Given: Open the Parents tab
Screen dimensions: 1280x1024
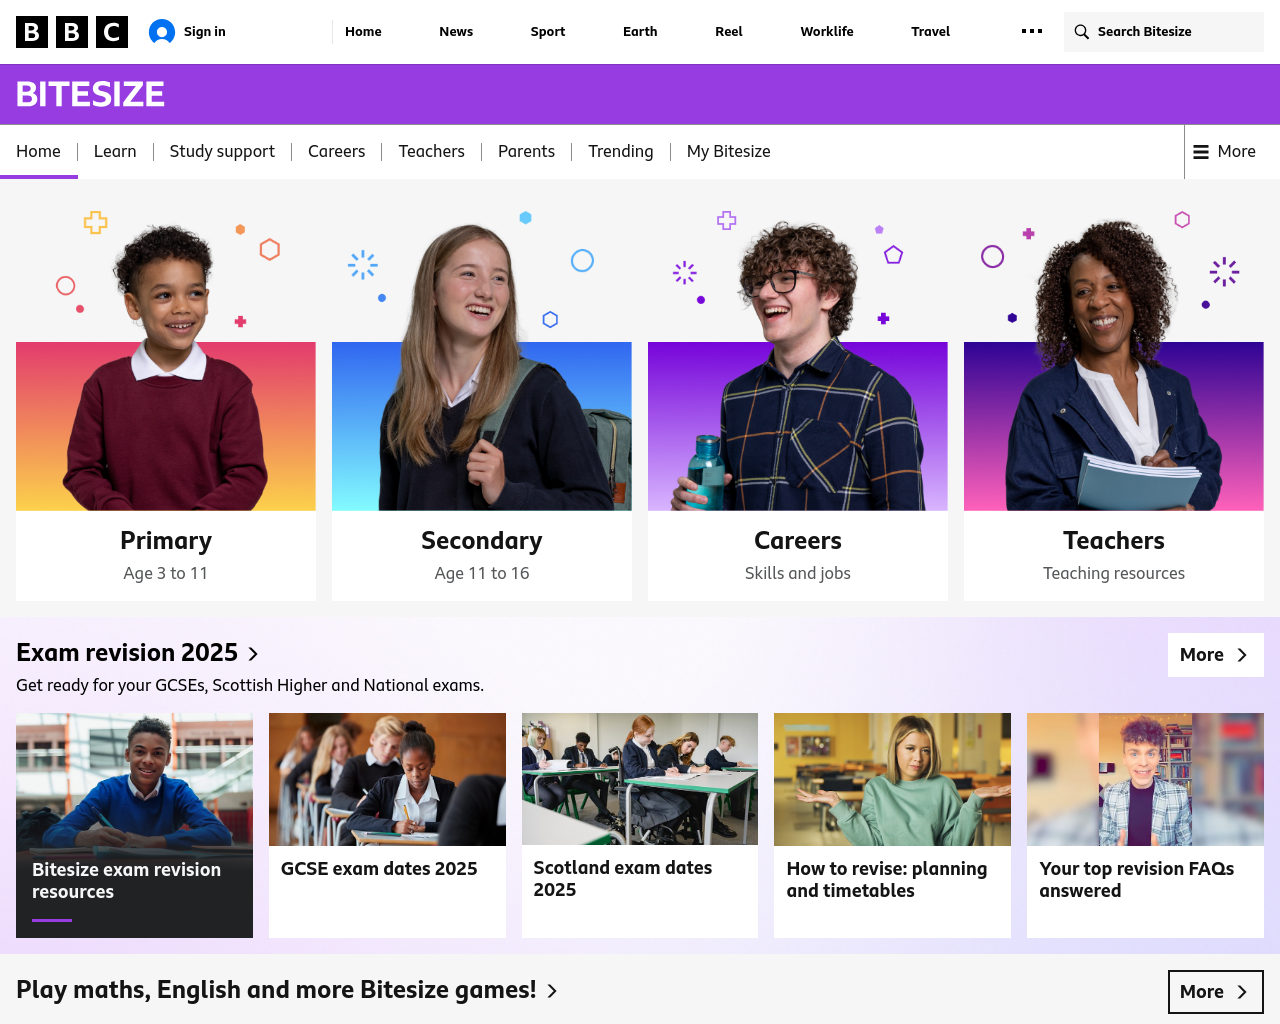Looking at the screenshot, I should click(x=526, y=152).
